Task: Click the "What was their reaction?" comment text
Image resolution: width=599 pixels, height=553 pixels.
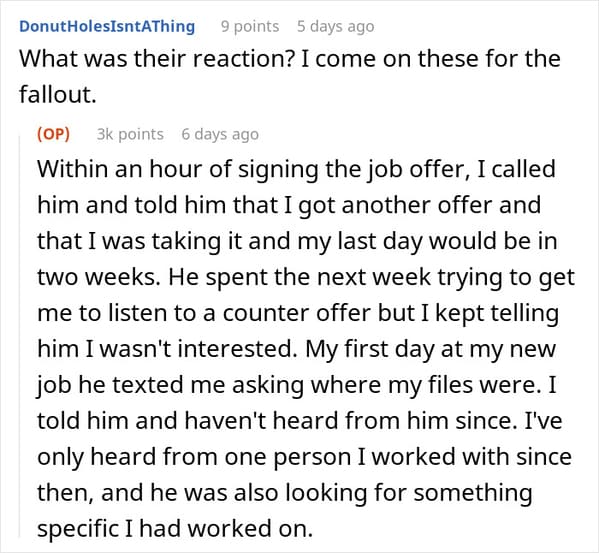Action: [x=158, y=59]
